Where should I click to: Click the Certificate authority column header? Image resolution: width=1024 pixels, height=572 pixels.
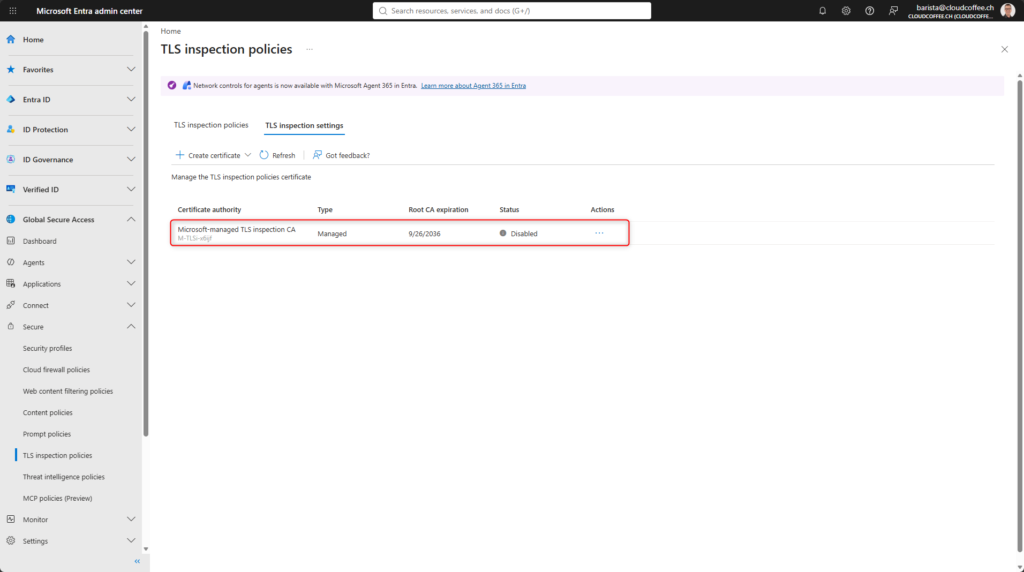[x=209, y=210]
